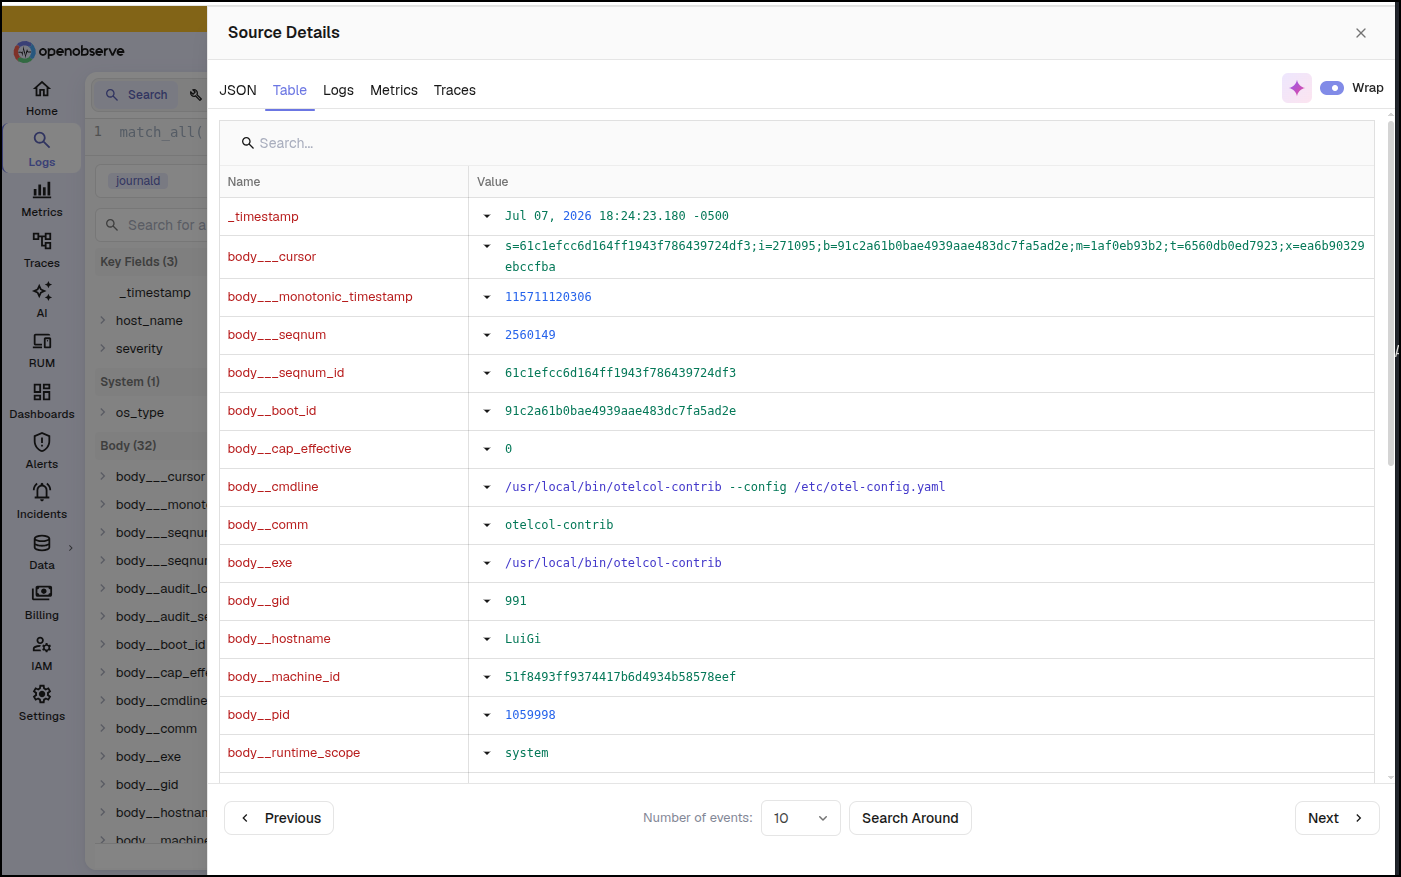
Task: Select the Table tab
Action: [x=290, y=90]
